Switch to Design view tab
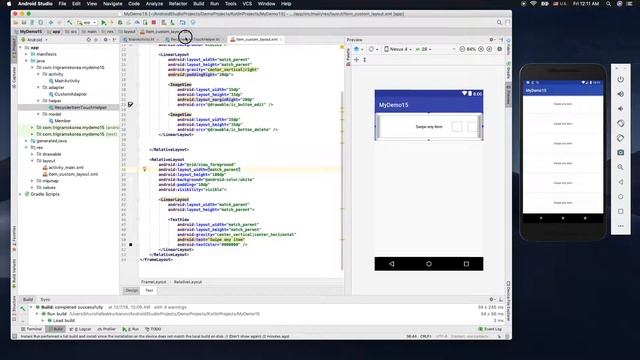 point(132,290)
